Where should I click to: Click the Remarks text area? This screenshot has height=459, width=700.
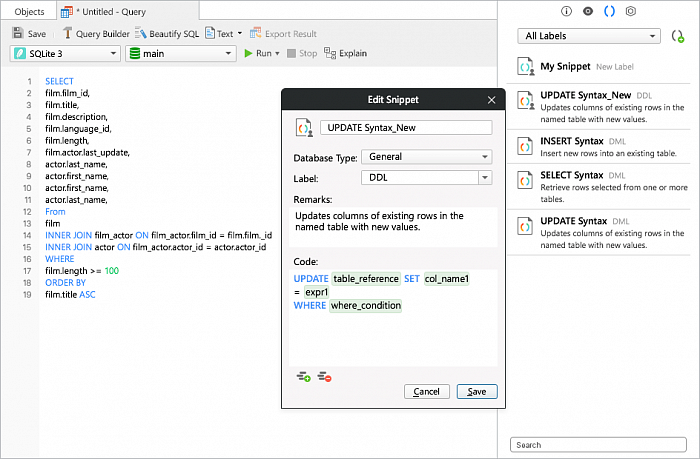click(393, 227)
